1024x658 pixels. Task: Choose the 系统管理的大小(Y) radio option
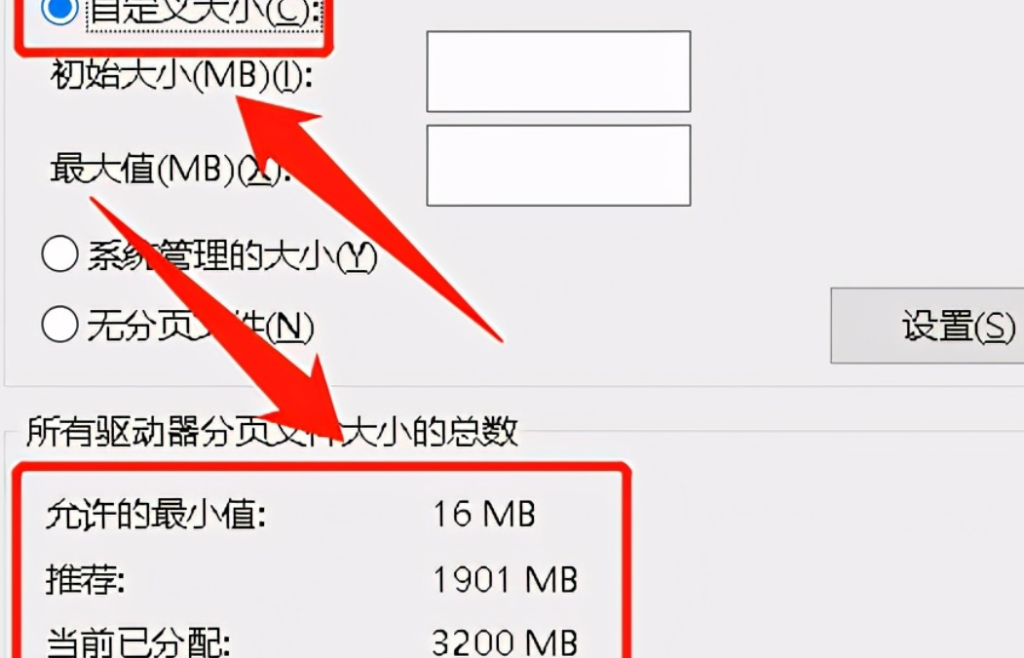60,255
